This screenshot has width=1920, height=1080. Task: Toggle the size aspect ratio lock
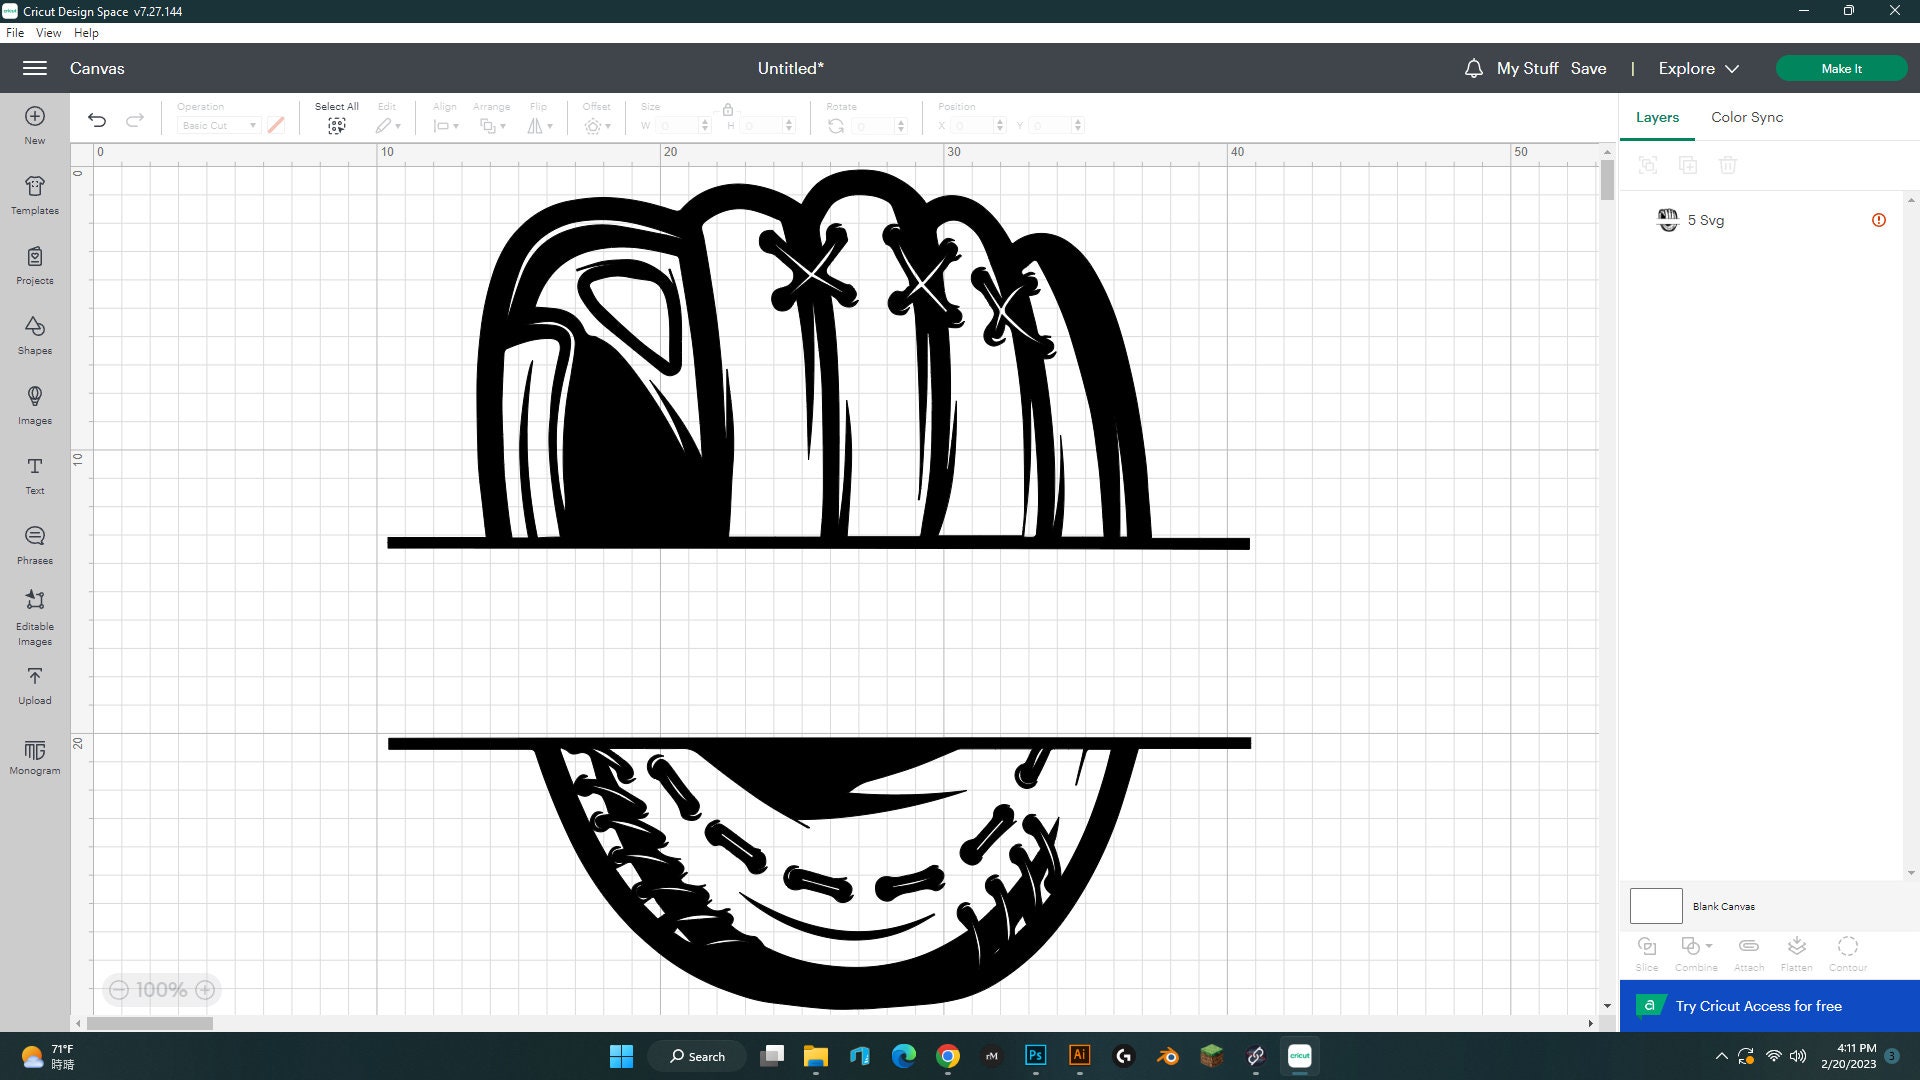[727, 110]
